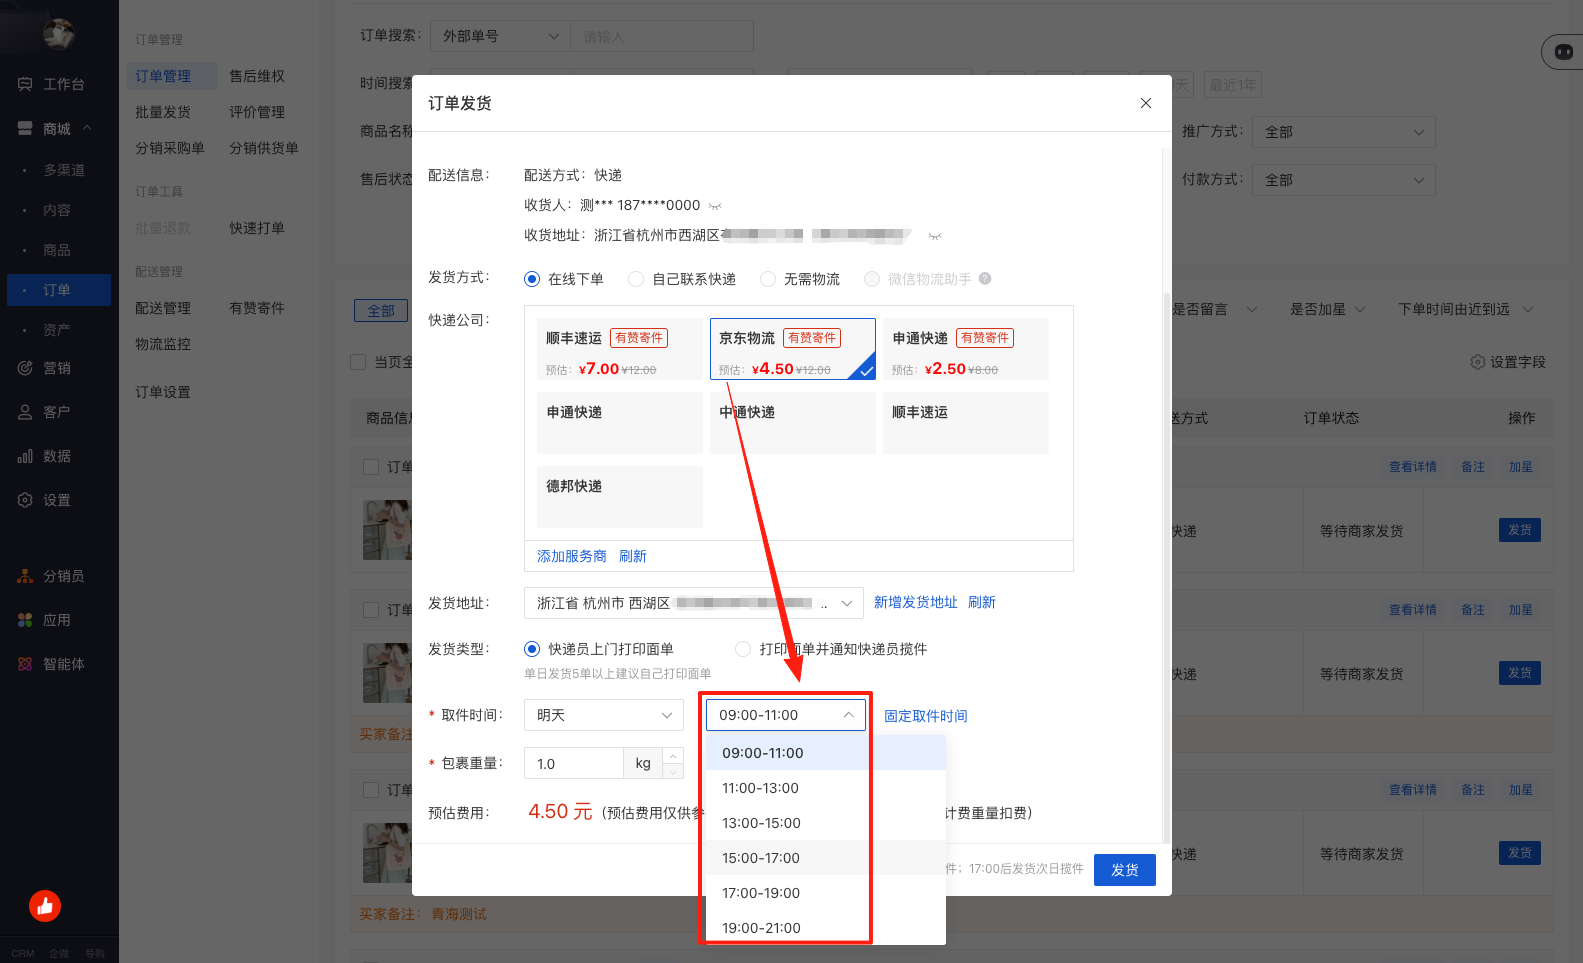Select 打印面单并通知快递员揽件 option

tap(743, 649)
